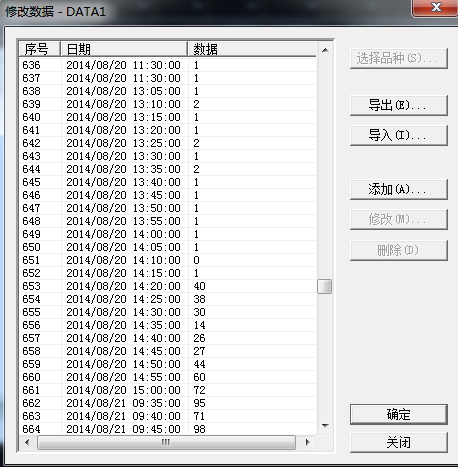458x467 pixels.
Task: Confirm with the 确定 button
Action: click(398, 414)
